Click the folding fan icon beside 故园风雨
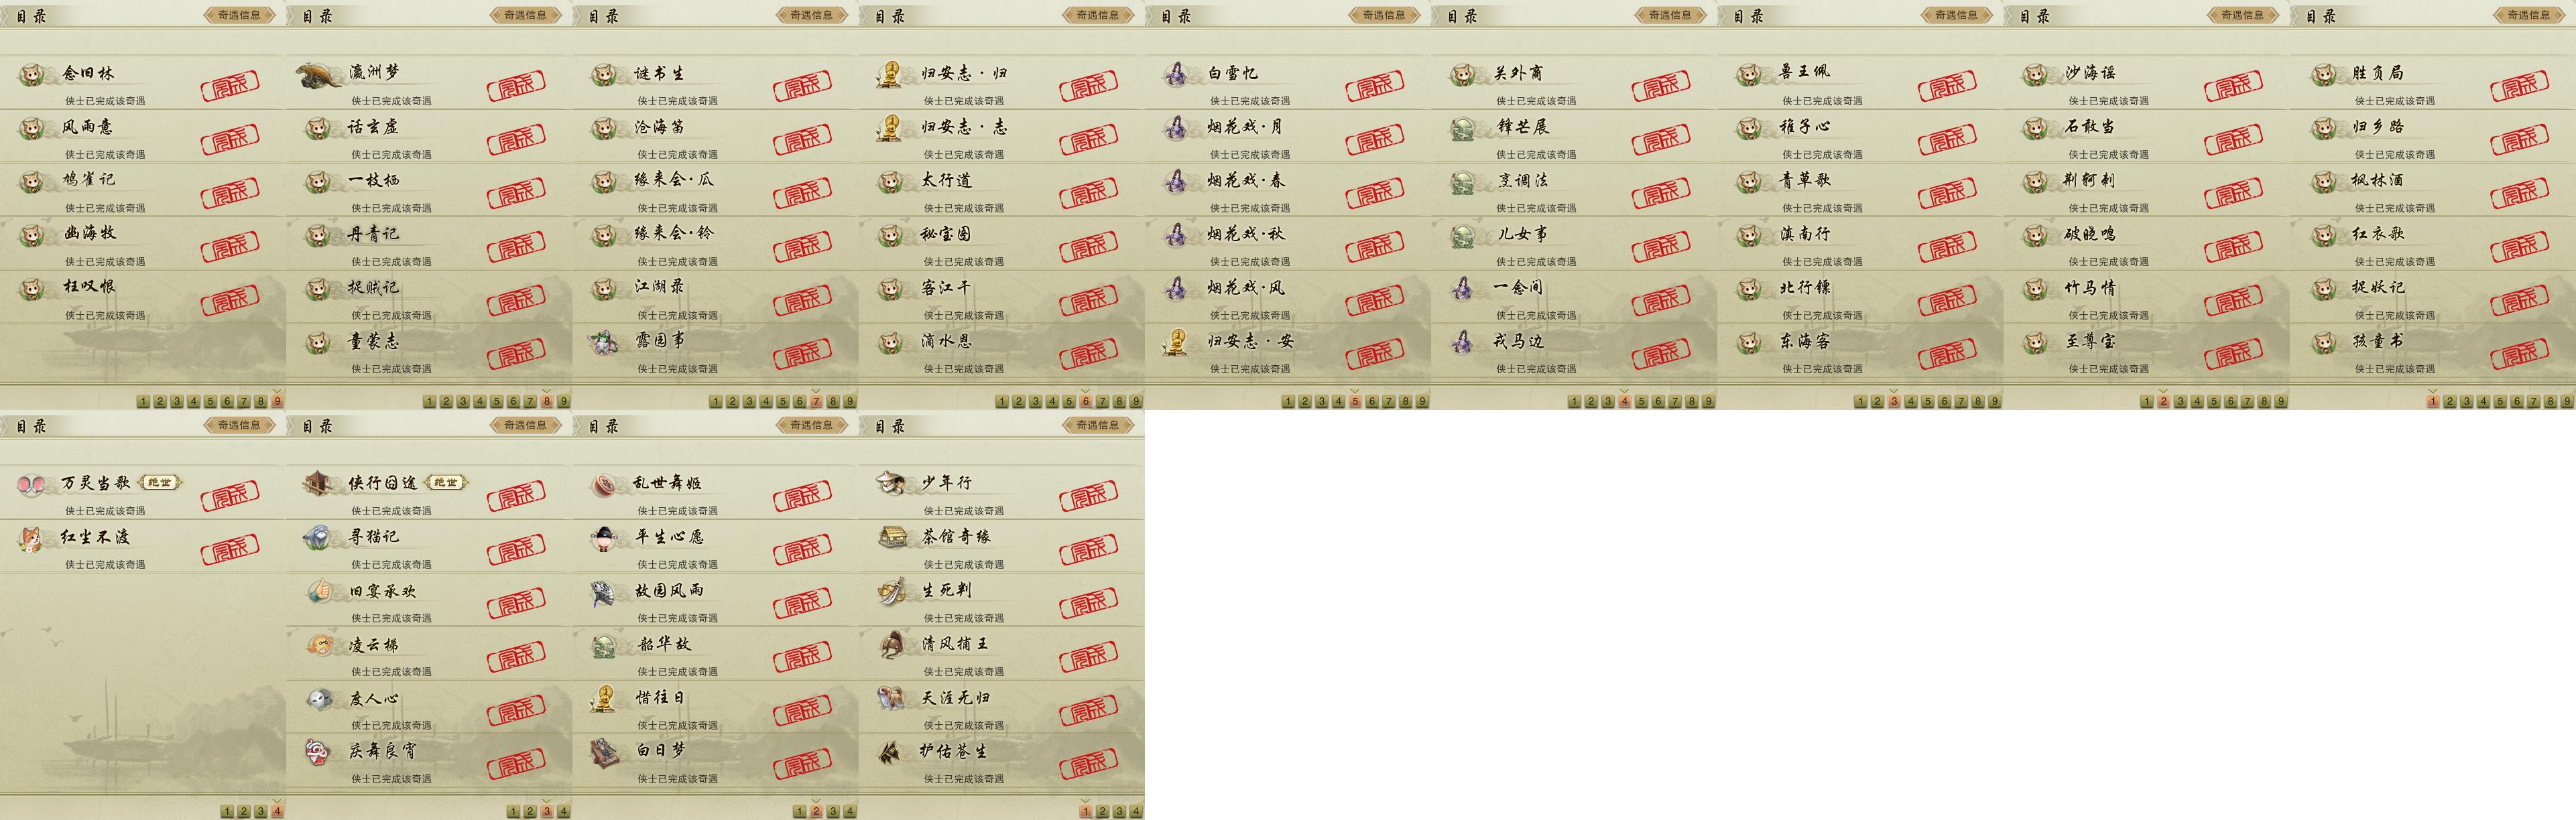The height and width of the screenshot is (820, 2576). (x=604, y=592)
